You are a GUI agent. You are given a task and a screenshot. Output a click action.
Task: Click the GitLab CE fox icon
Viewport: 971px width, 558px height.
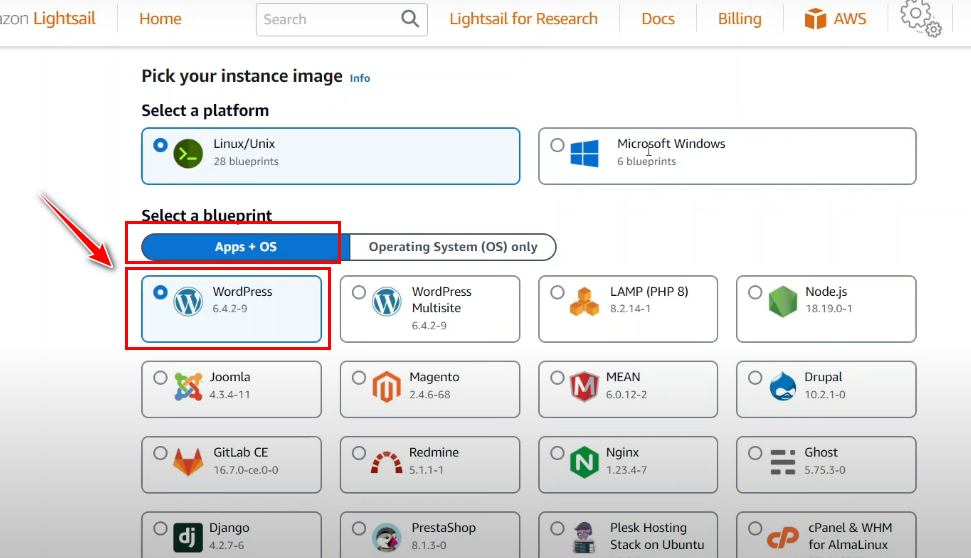click(x=188, y=462)
